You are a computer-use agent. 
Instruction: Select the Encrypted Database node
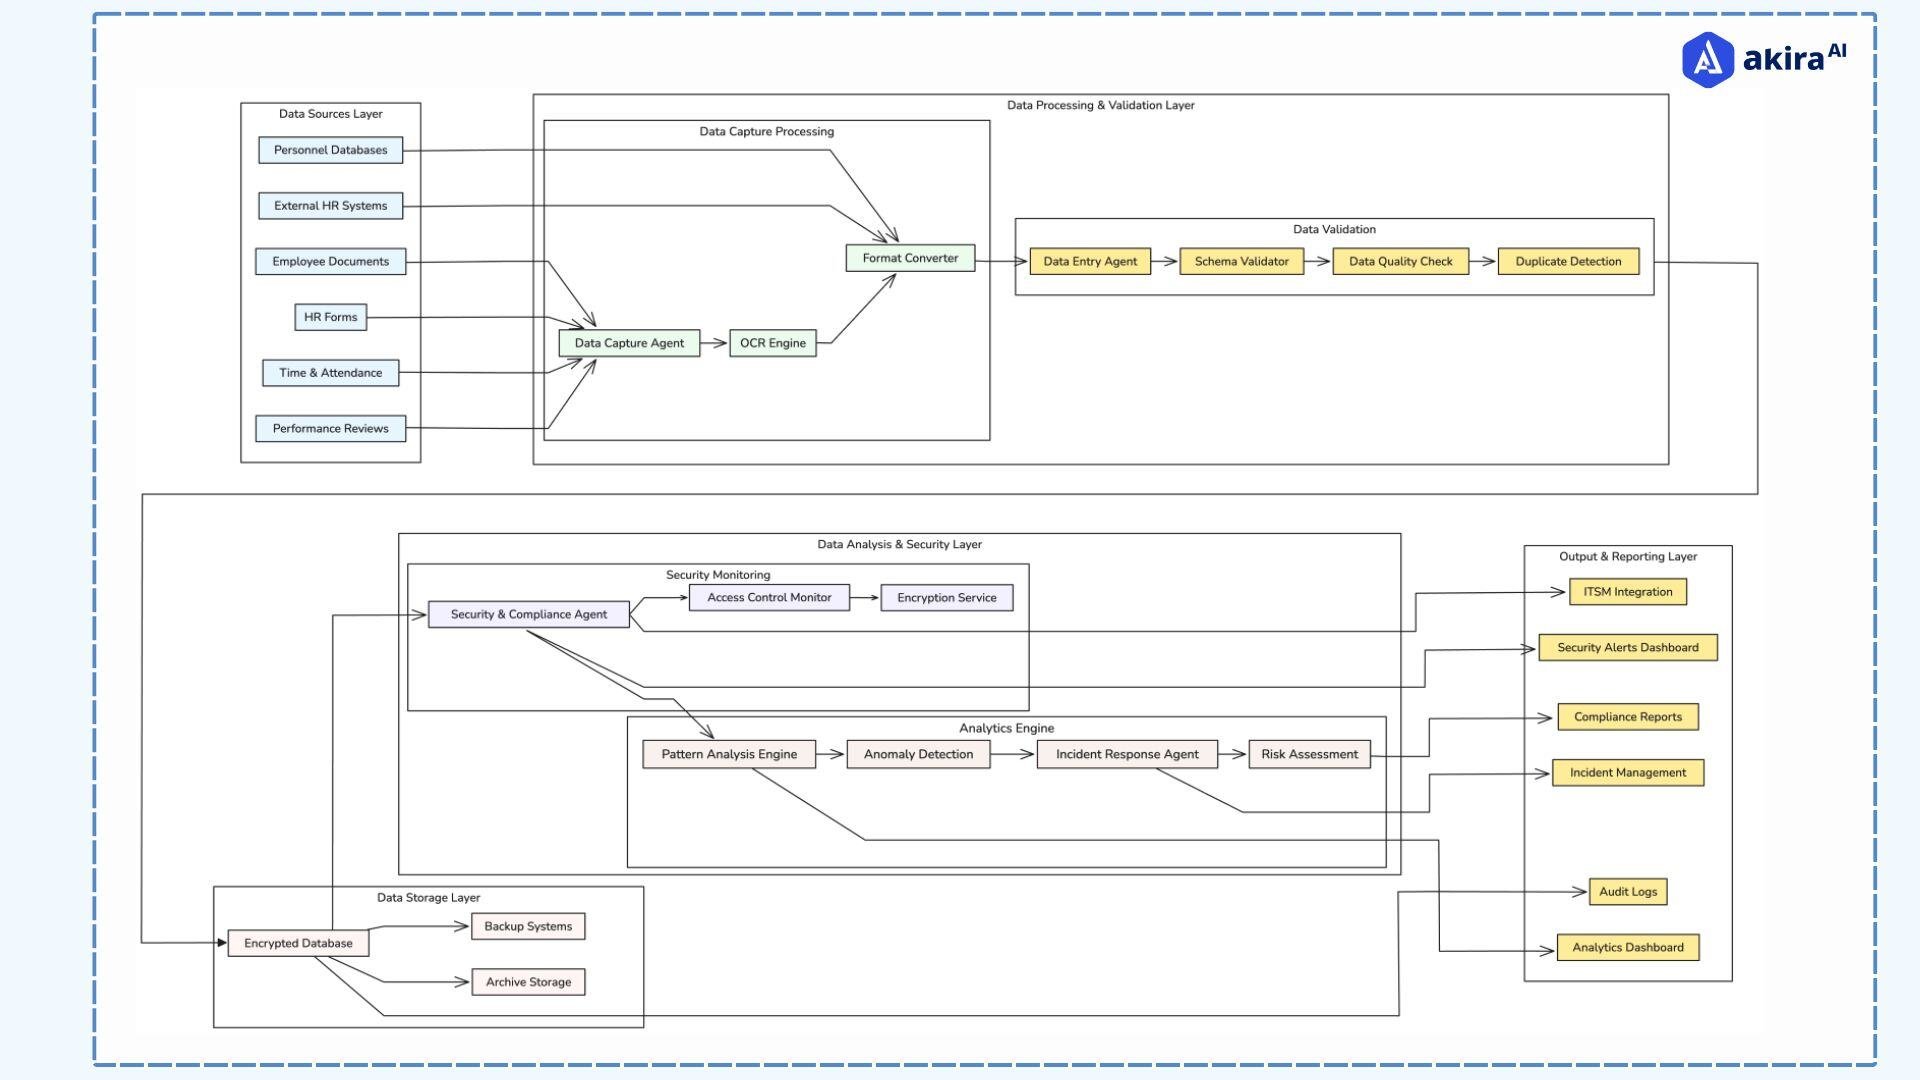coord(298,942)
